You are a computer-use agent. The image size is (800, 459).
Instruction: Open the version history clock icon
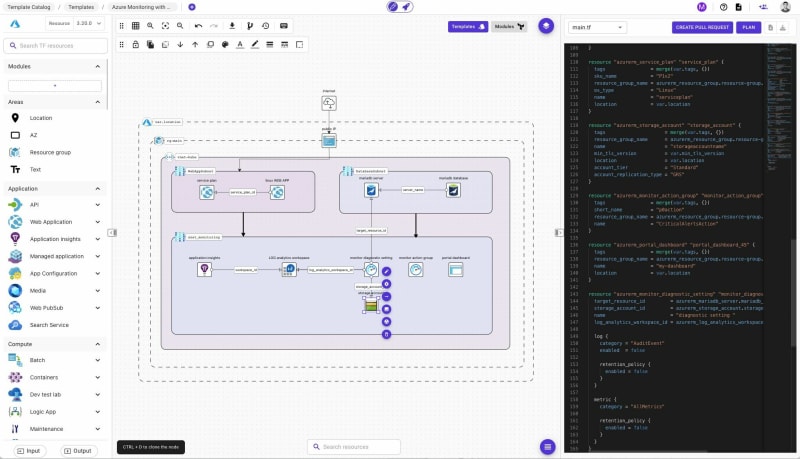click(265, 26)
